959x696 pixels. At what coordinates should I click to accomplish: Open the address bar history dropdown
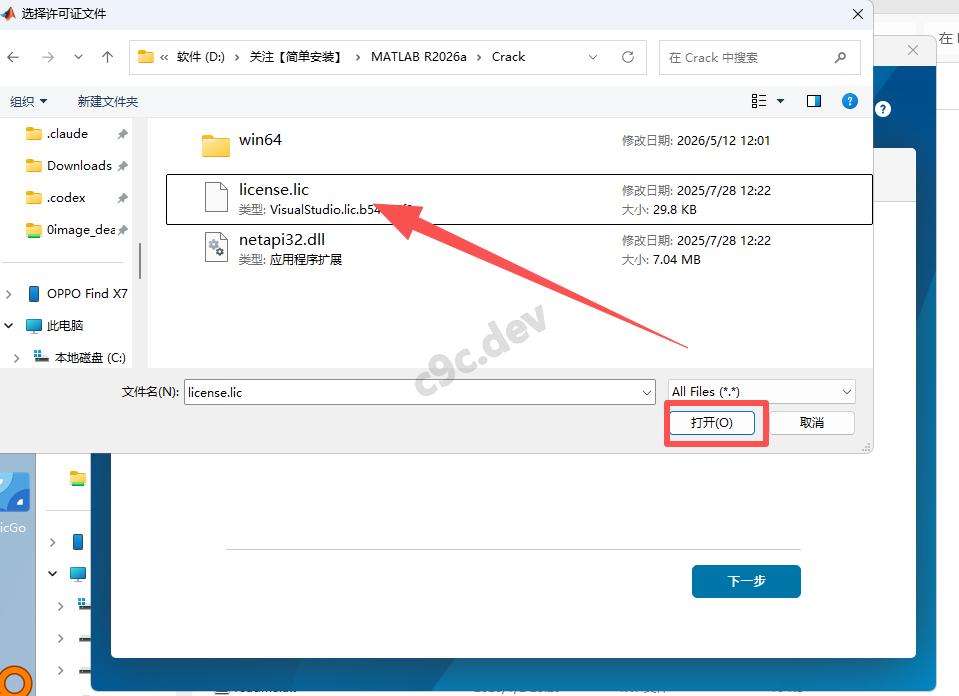pos(593,57)
